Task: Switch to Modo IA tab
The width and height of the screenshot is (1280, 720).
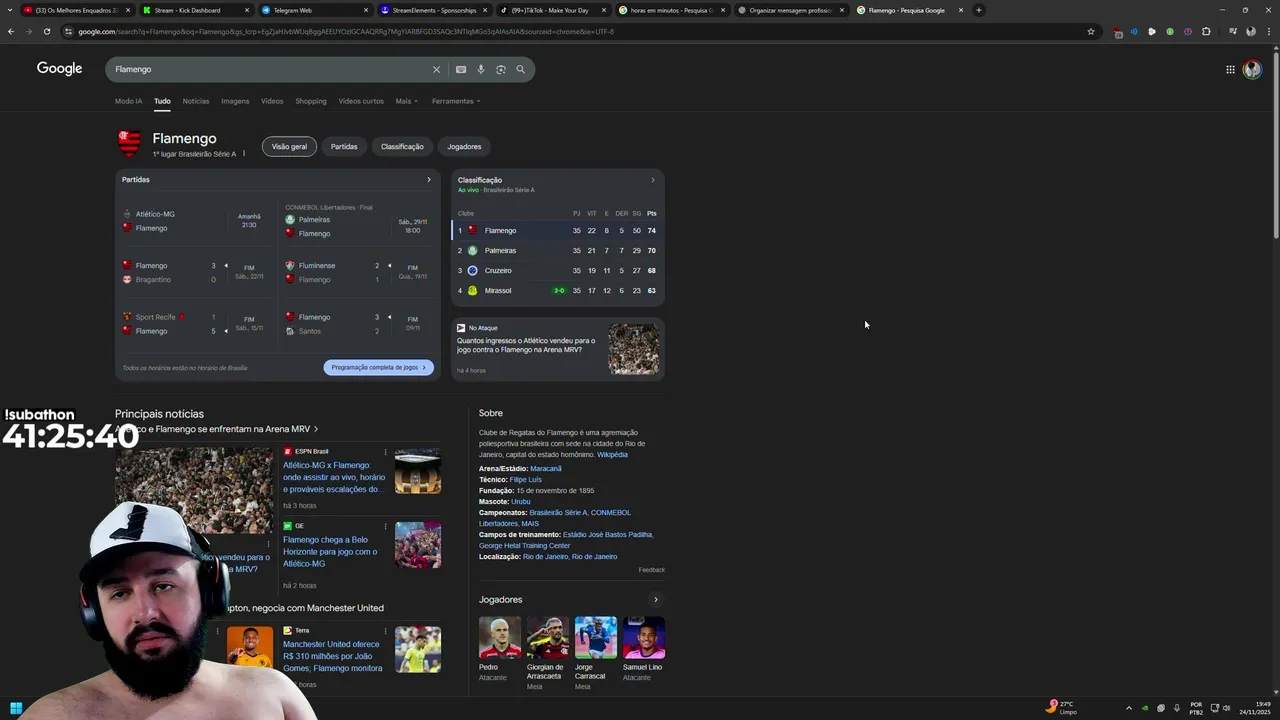Action: coord(128,101)
